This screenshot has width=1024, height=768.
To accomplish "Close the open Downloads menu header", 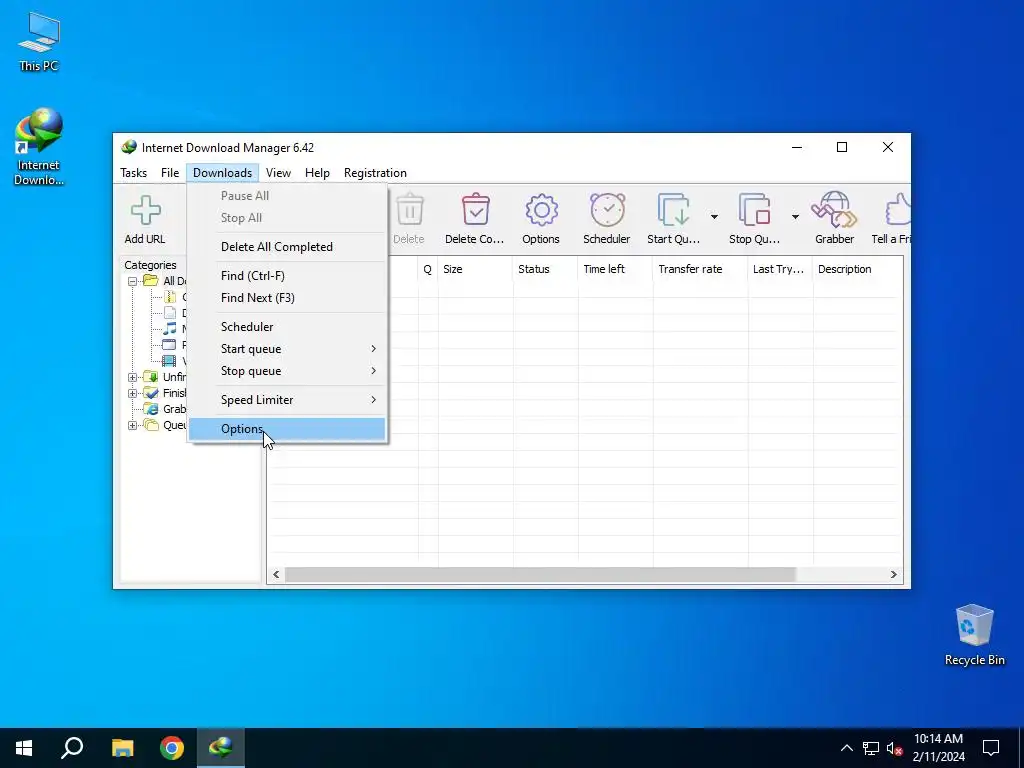I will [x=222, y=173].
